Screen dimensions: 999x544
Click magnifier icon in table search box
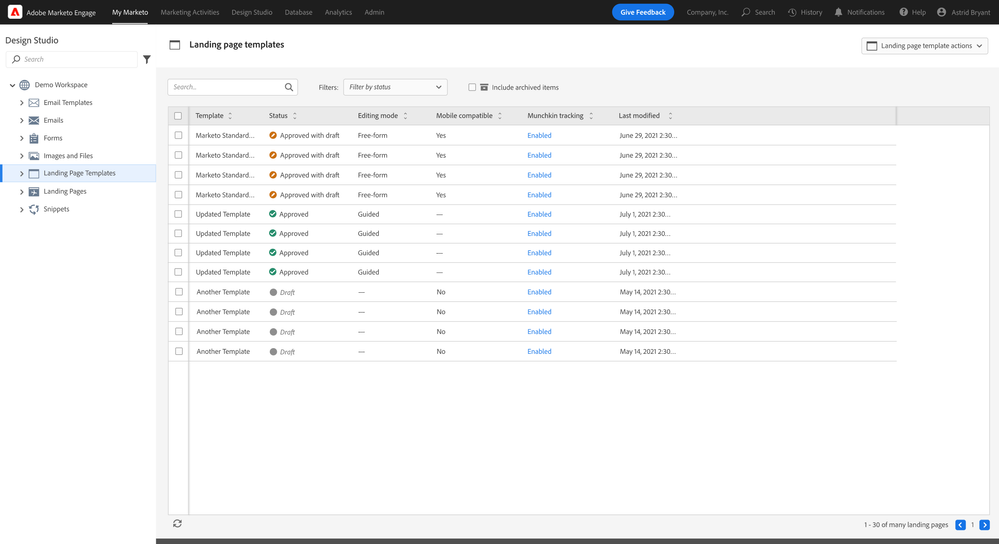(289, 87)
